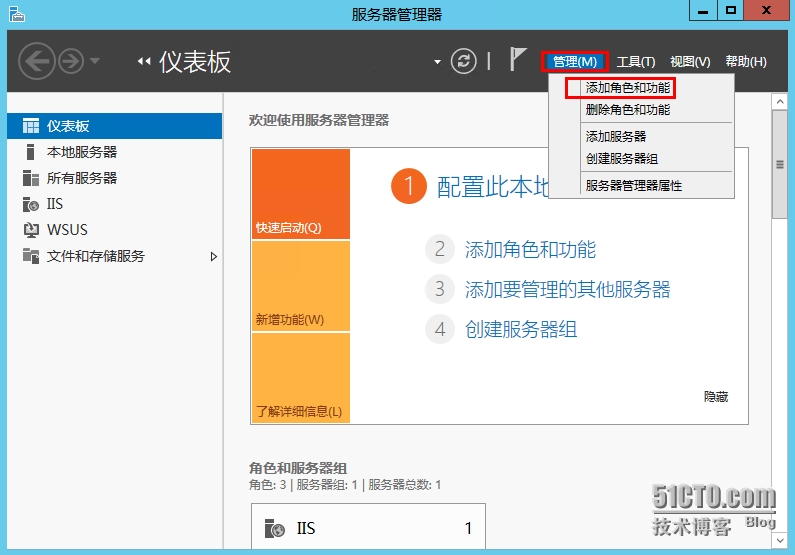This screenshot has height=555, width=795.
Task: Open the notifications flag
Action: click(x=517, y=59)
